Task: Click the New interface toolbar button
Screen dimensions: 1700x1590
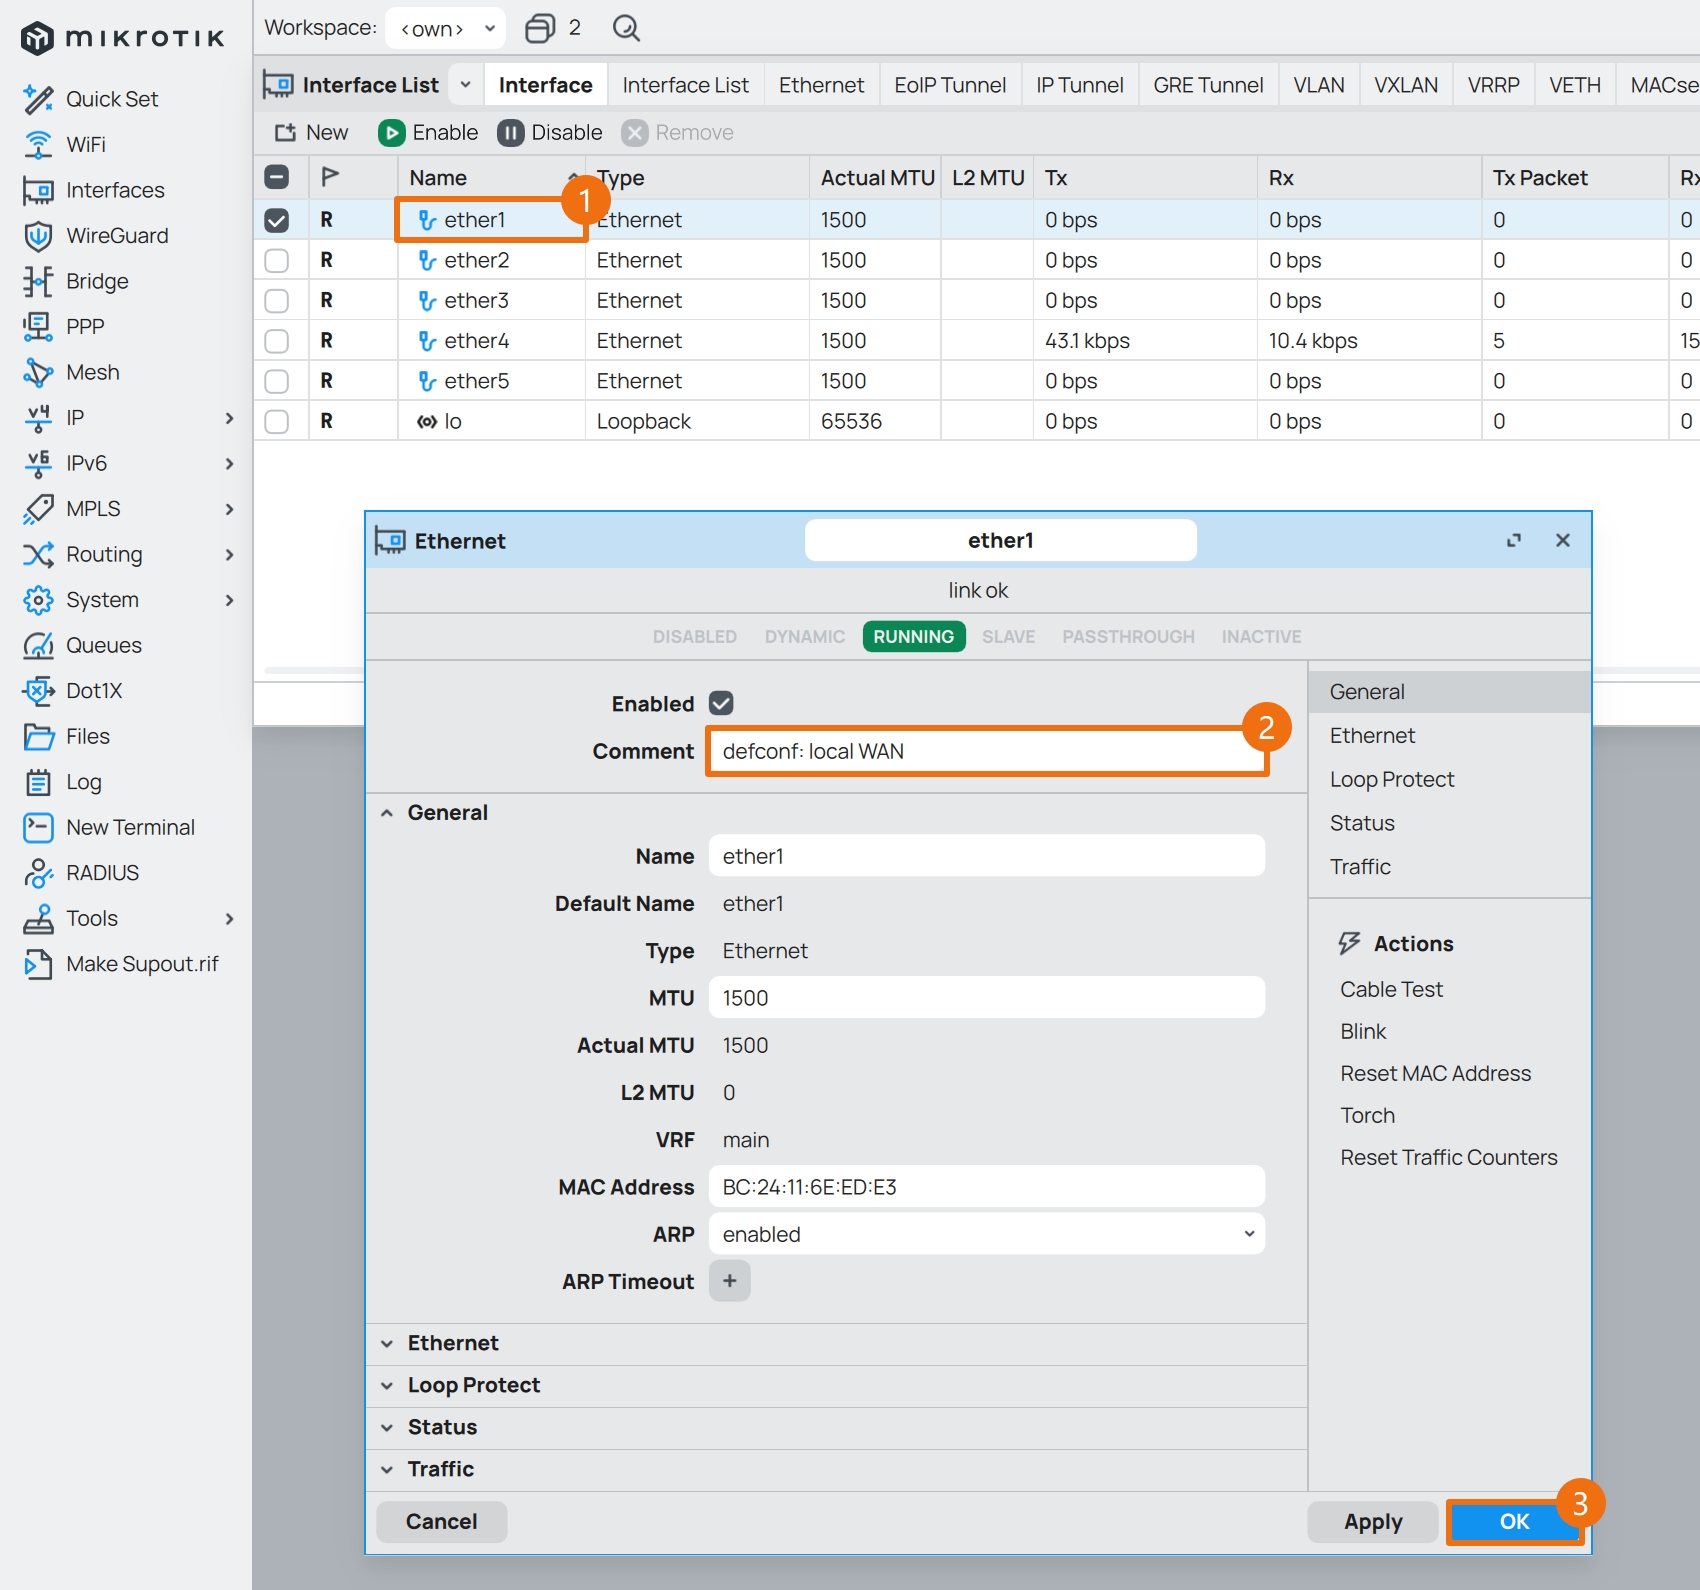Action: click(311, 133)
